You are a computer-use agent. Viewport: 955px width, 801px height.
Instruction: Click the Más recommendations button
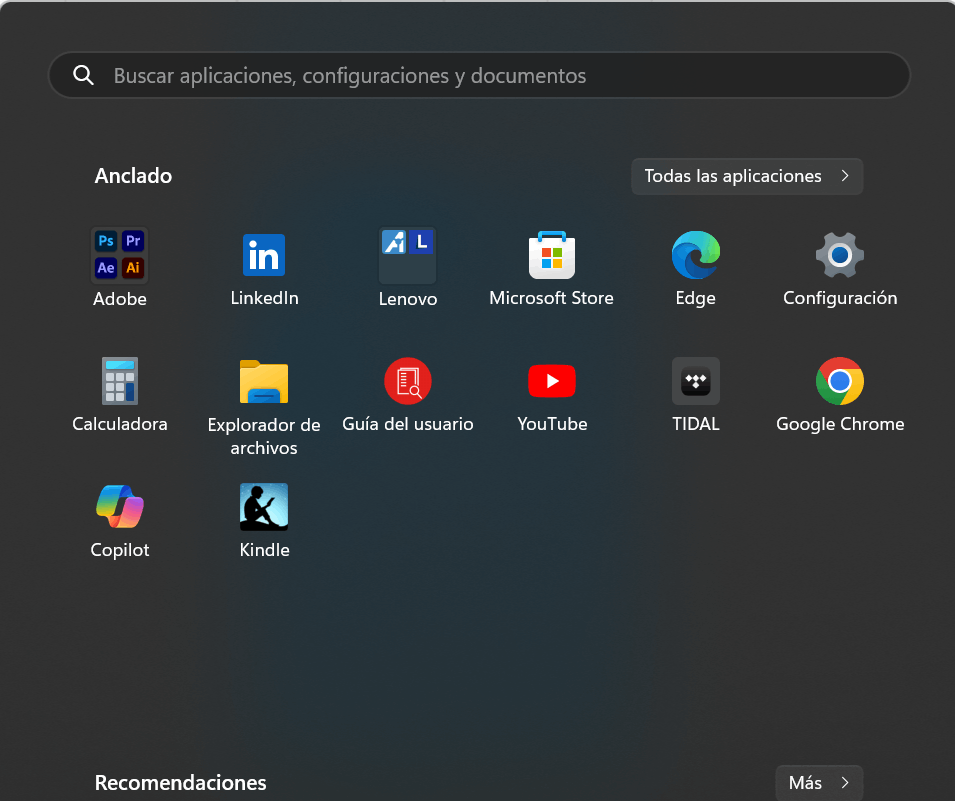pos(819,783)
